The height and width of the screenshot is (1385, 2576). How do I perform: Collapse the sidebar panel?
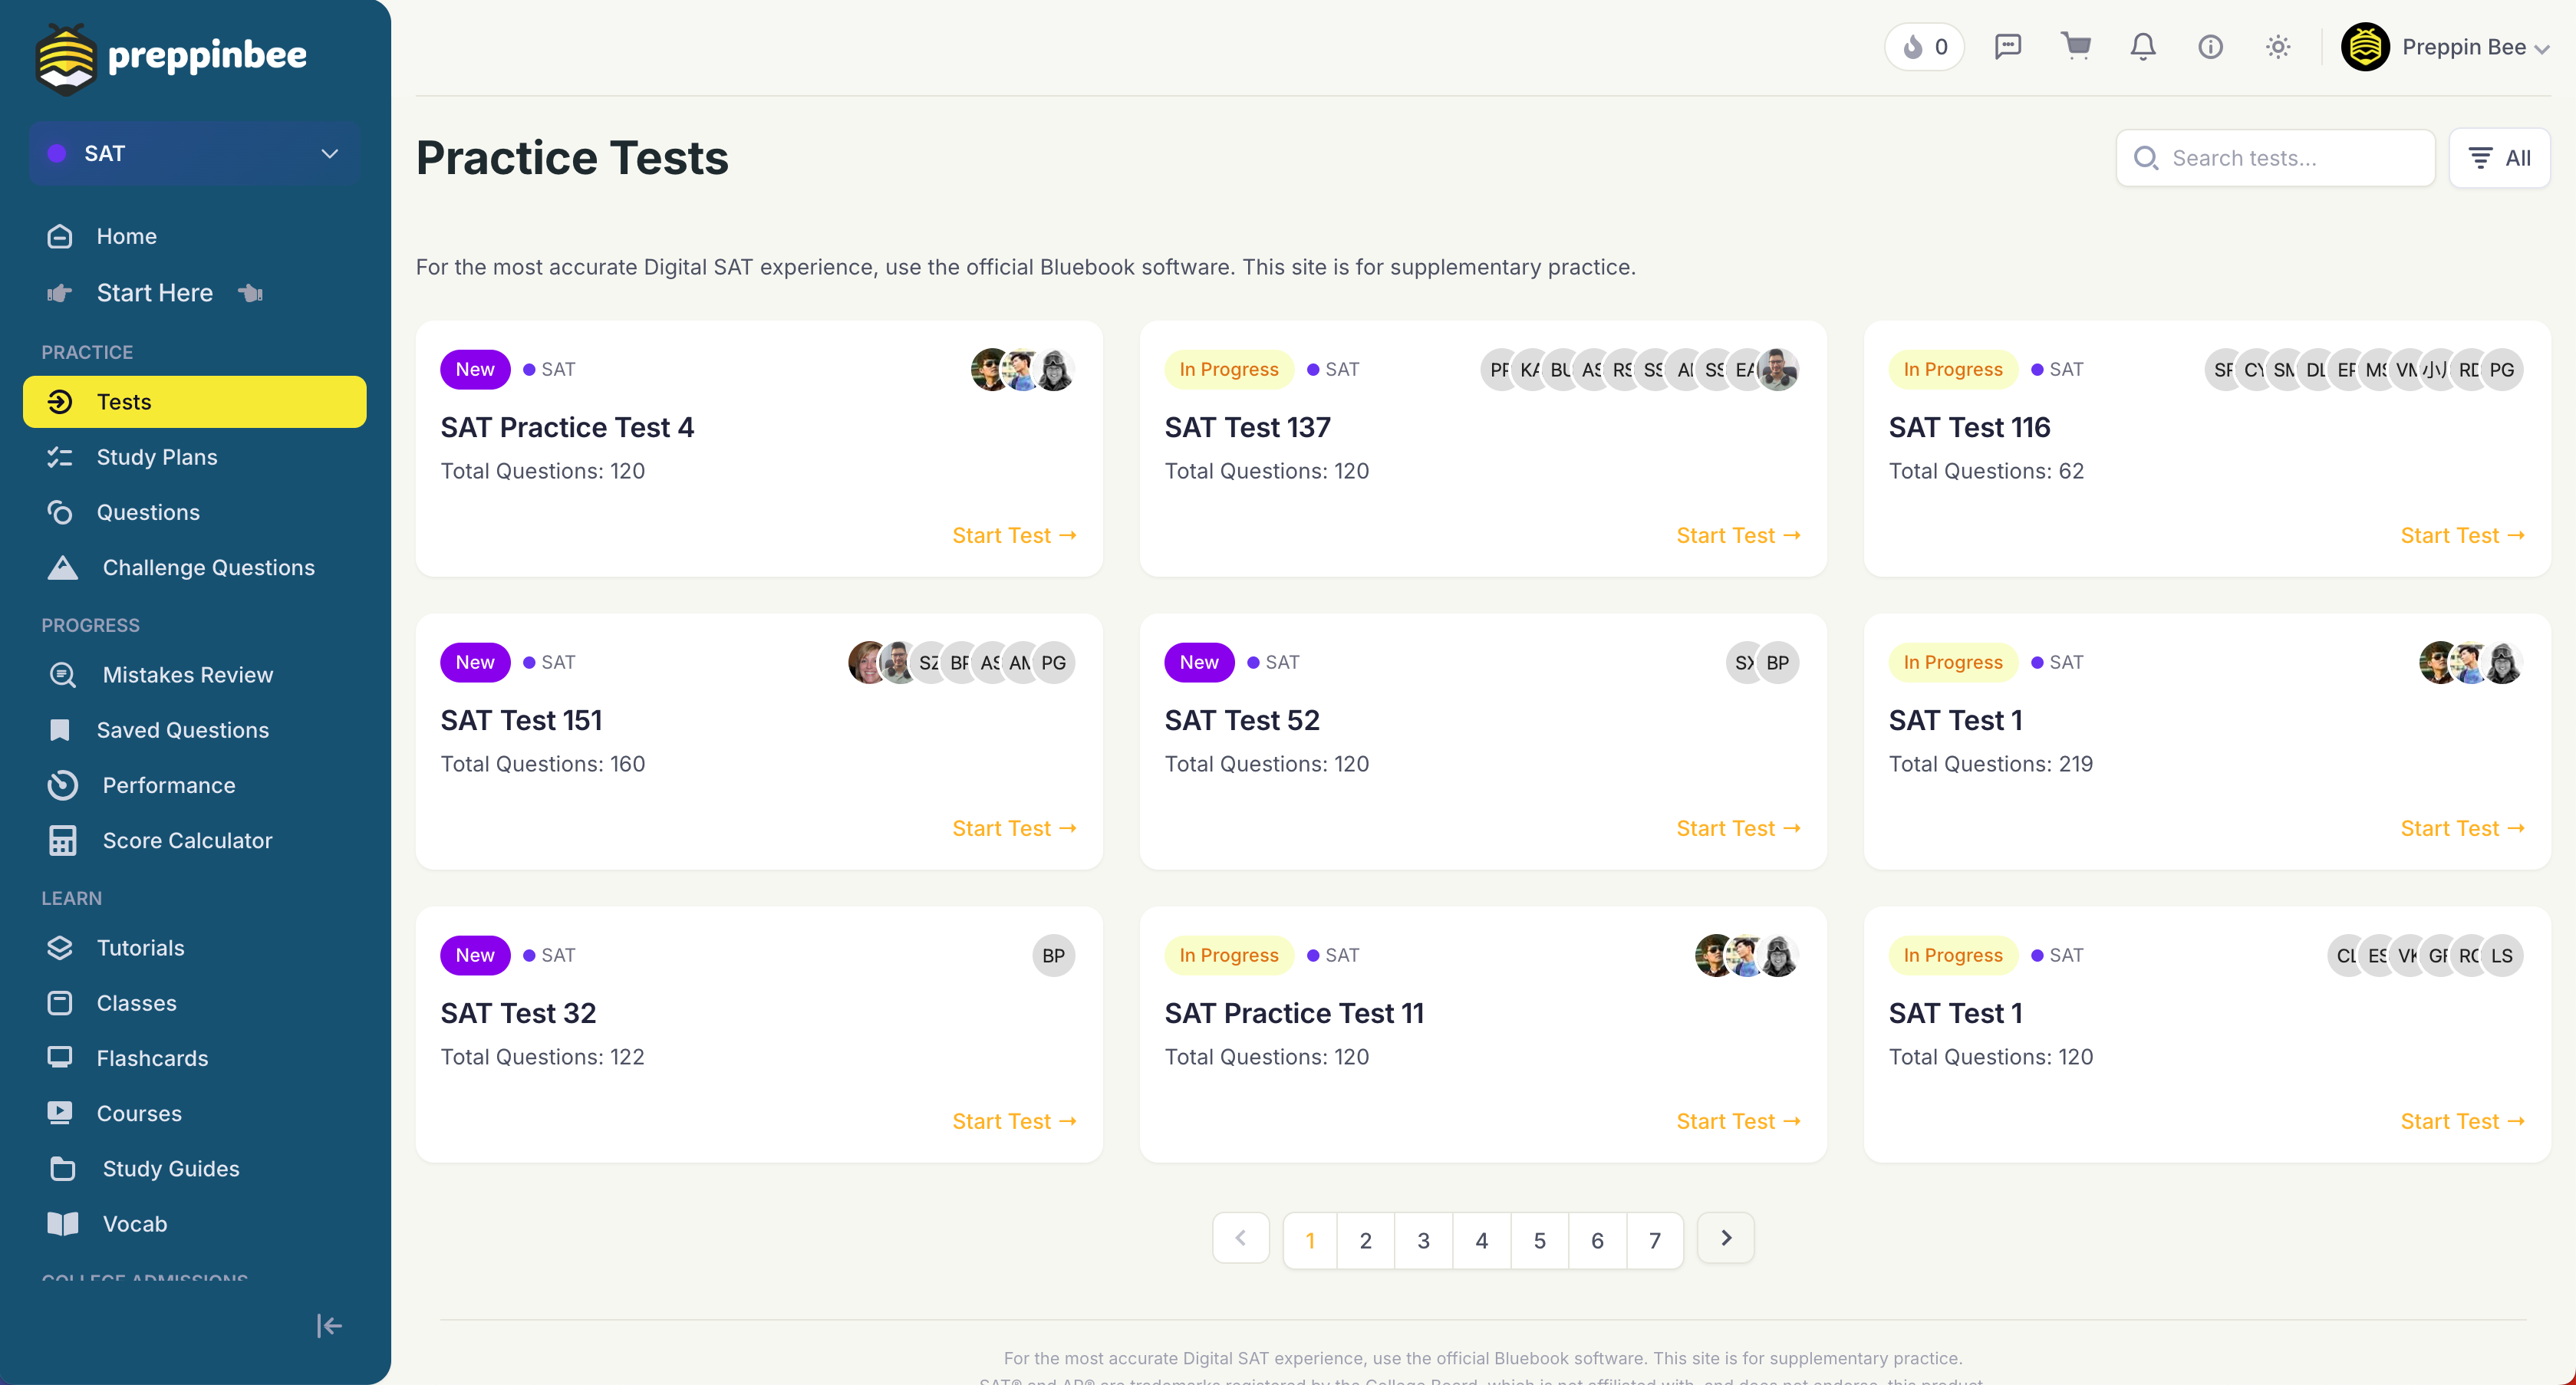(x=329, y=1326)
